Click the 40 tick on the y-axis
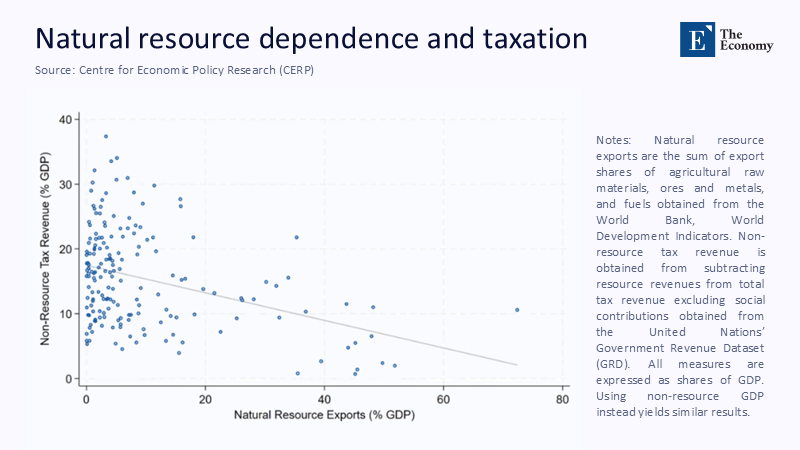800x450 pixels. [x=67, y=120]
